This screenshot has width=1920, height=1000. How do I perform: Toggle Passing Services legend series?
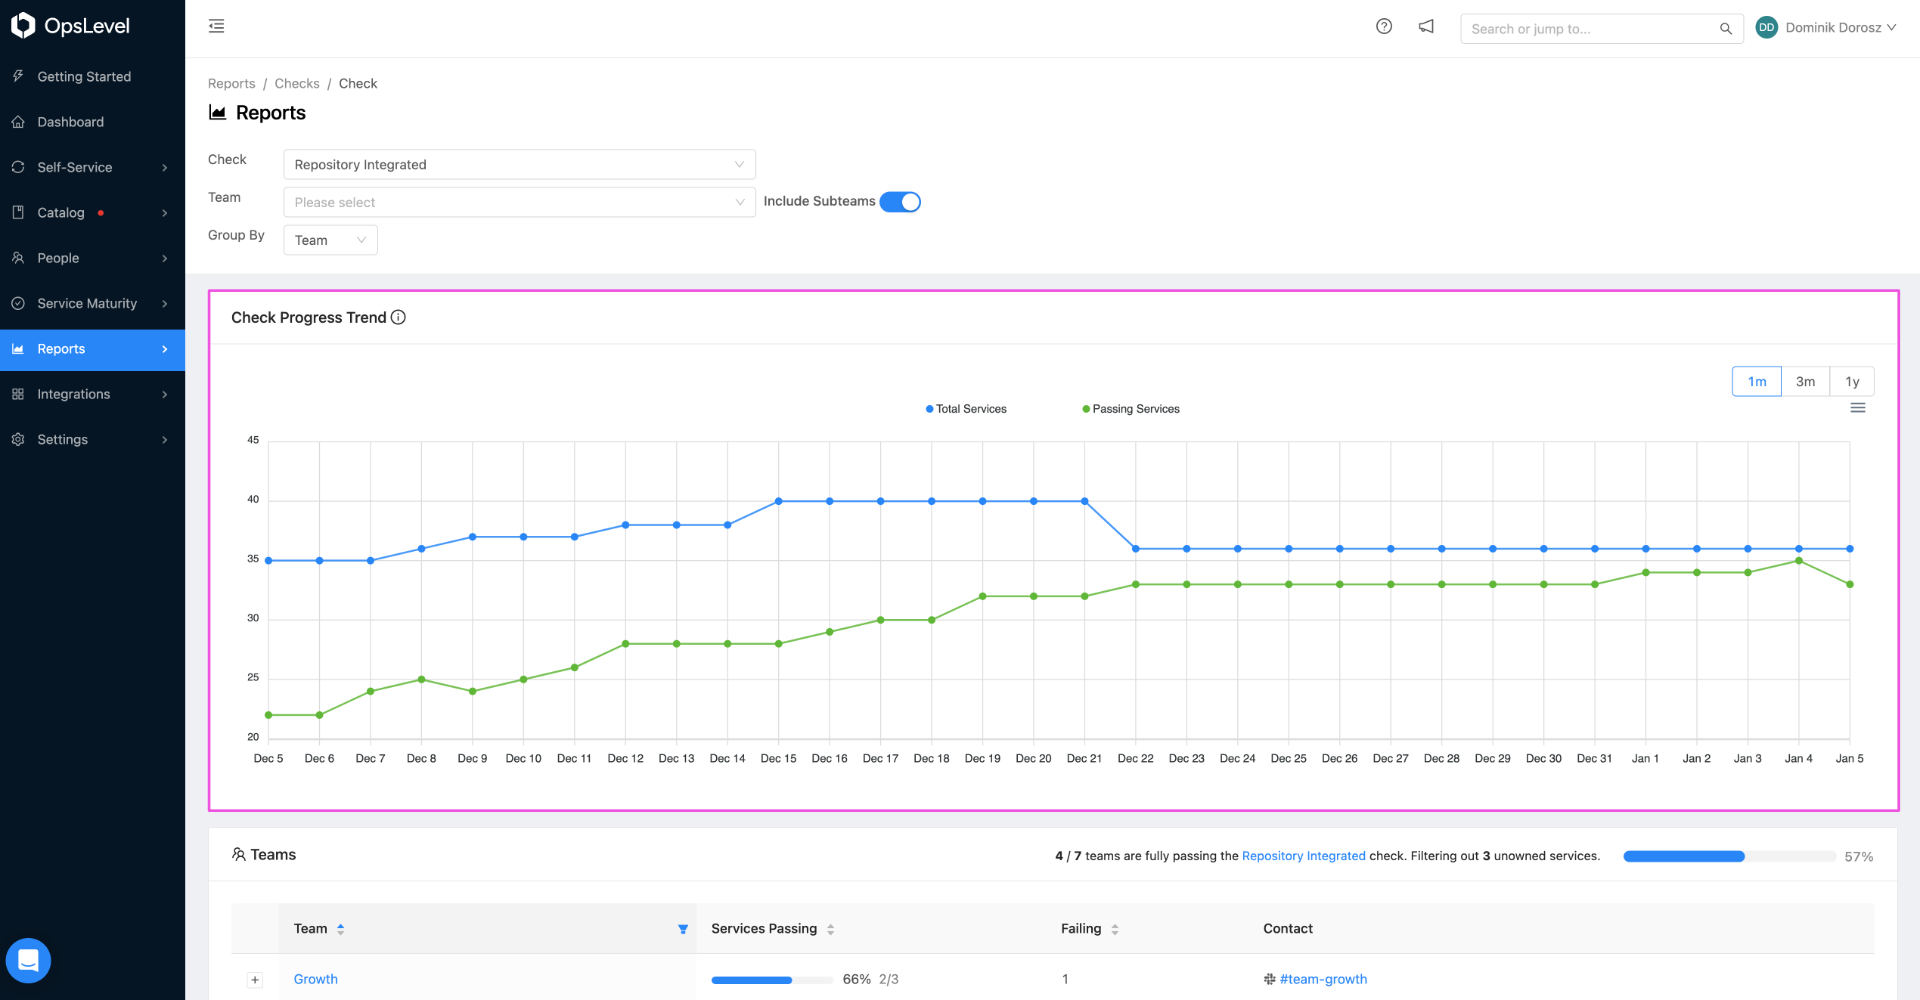point(1131,409)
